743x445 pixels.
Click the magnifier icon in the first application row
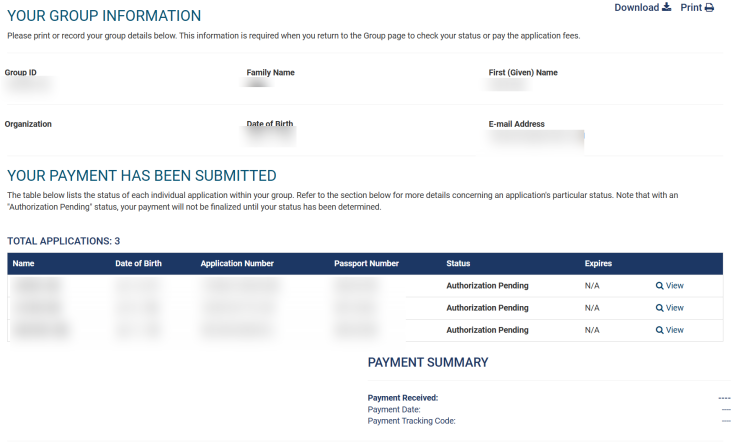coord(660,286)
